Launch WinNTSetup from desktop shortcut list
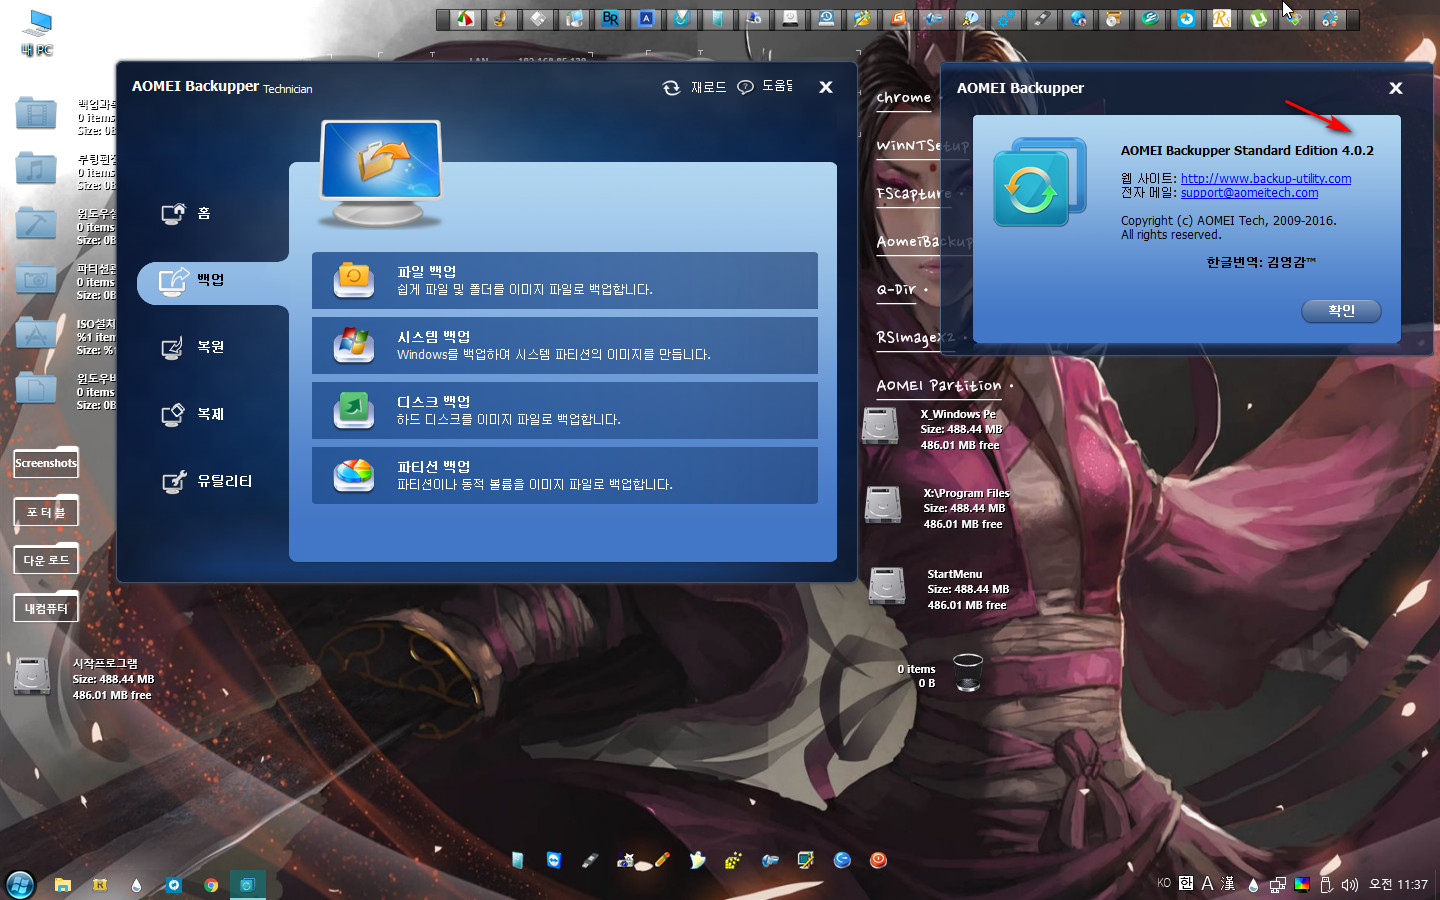This screenshot has width=1440, height=900. 923,145
